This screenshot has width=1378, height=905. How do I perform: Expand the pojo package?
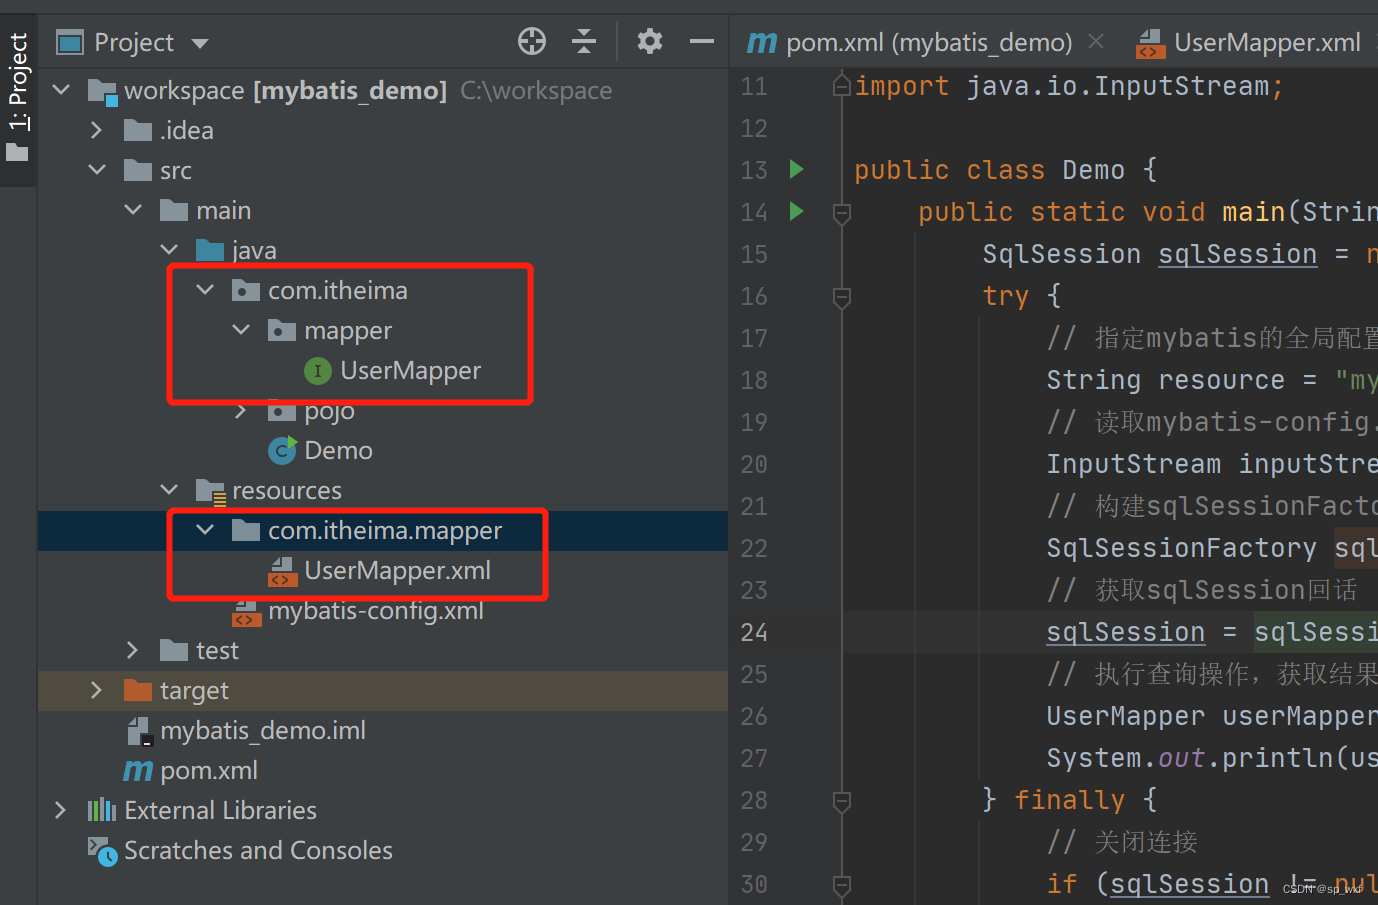241,410
